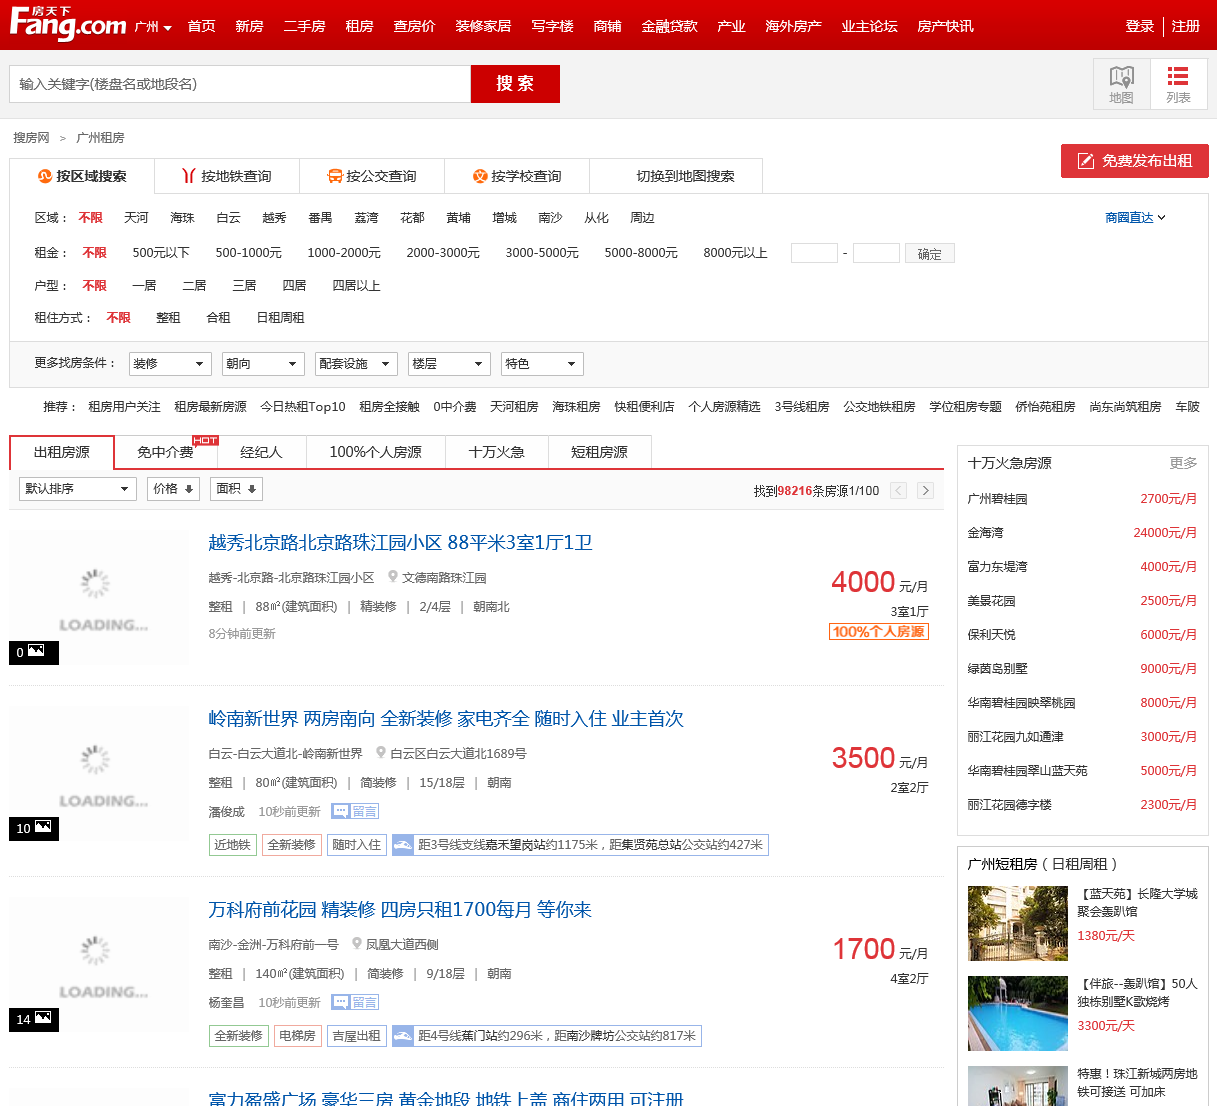1217x1106 pixels.
Task: Filter rental type 整租
Action: click(x=168, y=318)
